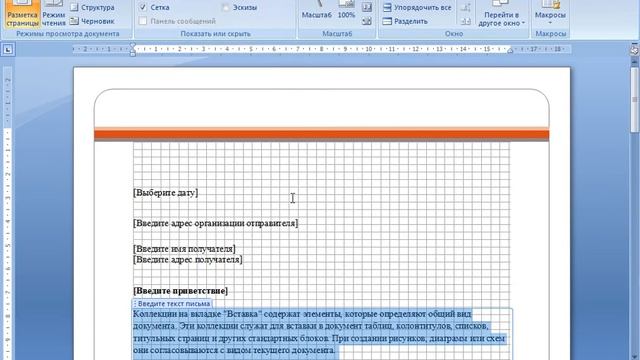Click the [Введите имя получателя] field

pos(184,249)
